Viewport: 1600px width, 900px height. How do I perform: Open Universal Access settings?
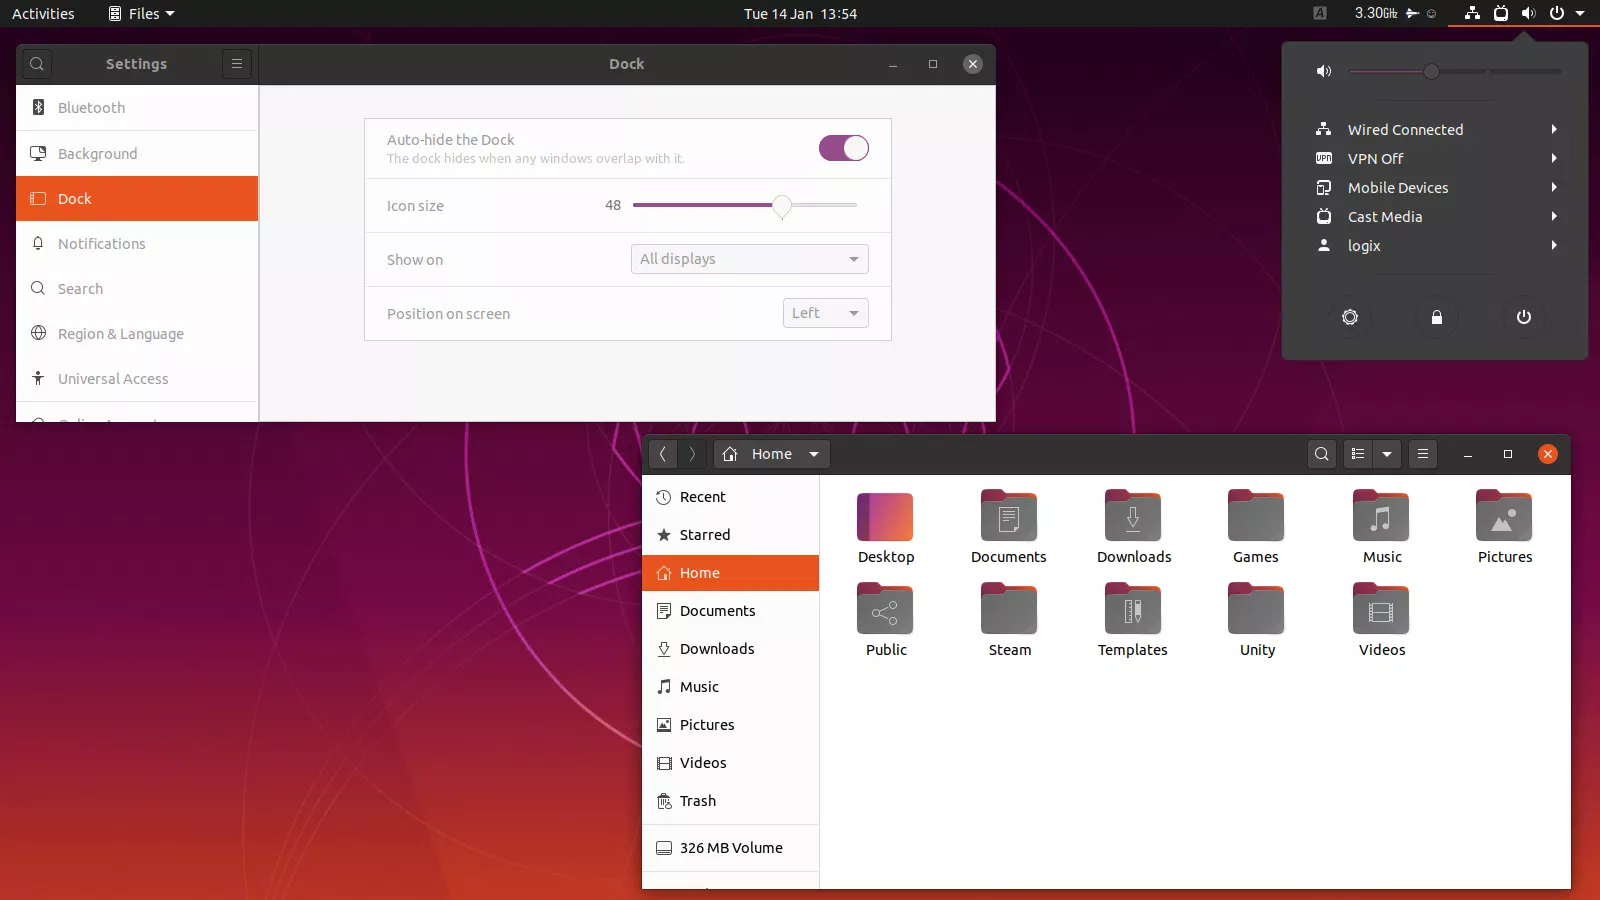coord(137,378)
